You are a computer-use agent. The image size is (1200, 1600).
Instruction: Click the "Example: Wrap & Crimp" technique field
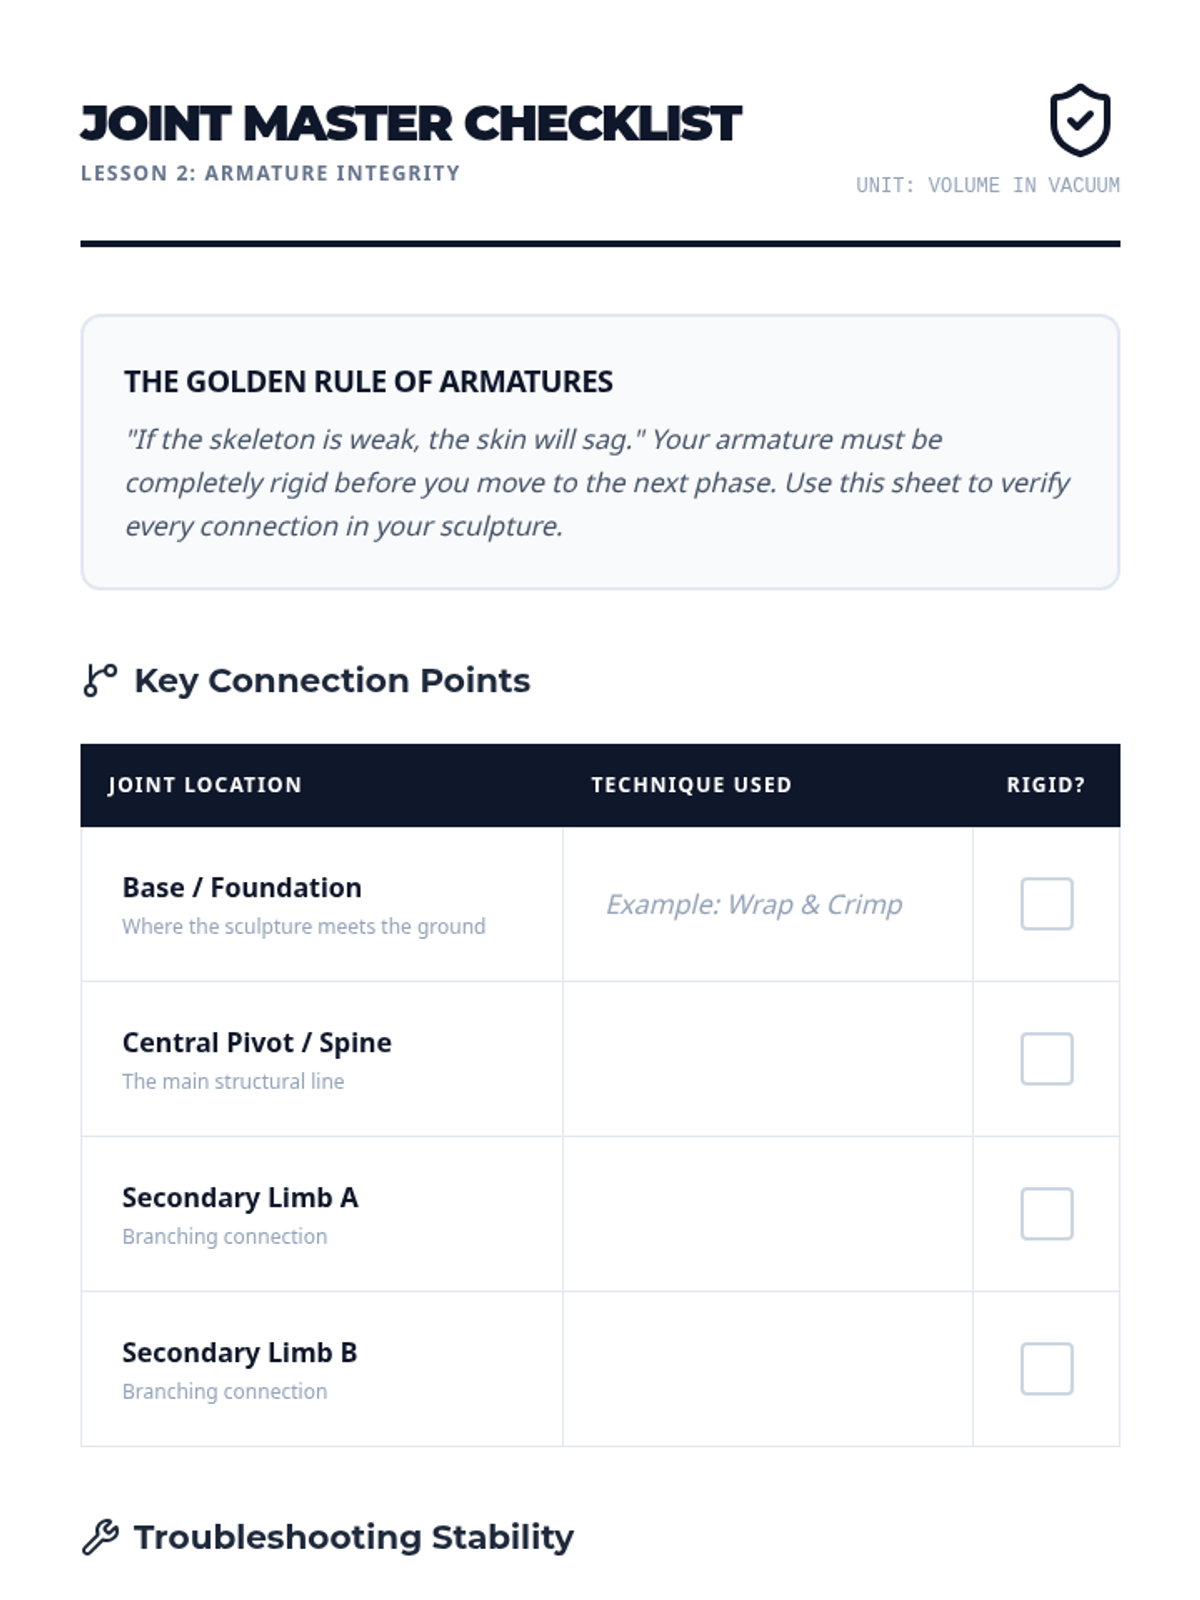754,904
